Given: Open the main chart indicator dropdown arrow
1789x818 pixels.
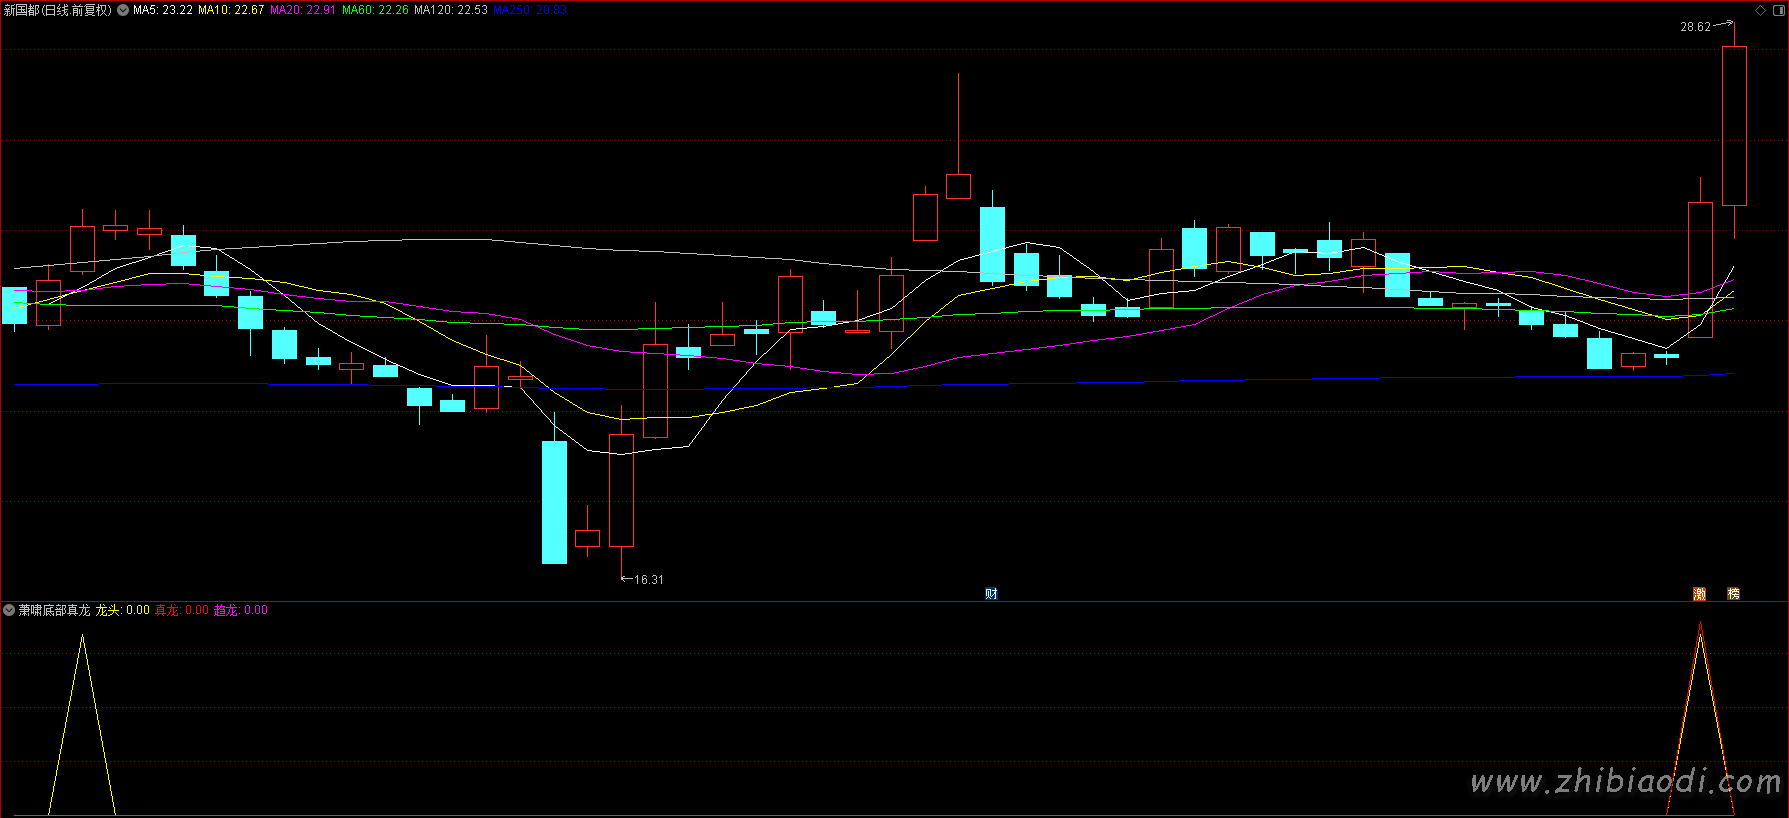Looking at the screenshot, I should pos(123,10).
